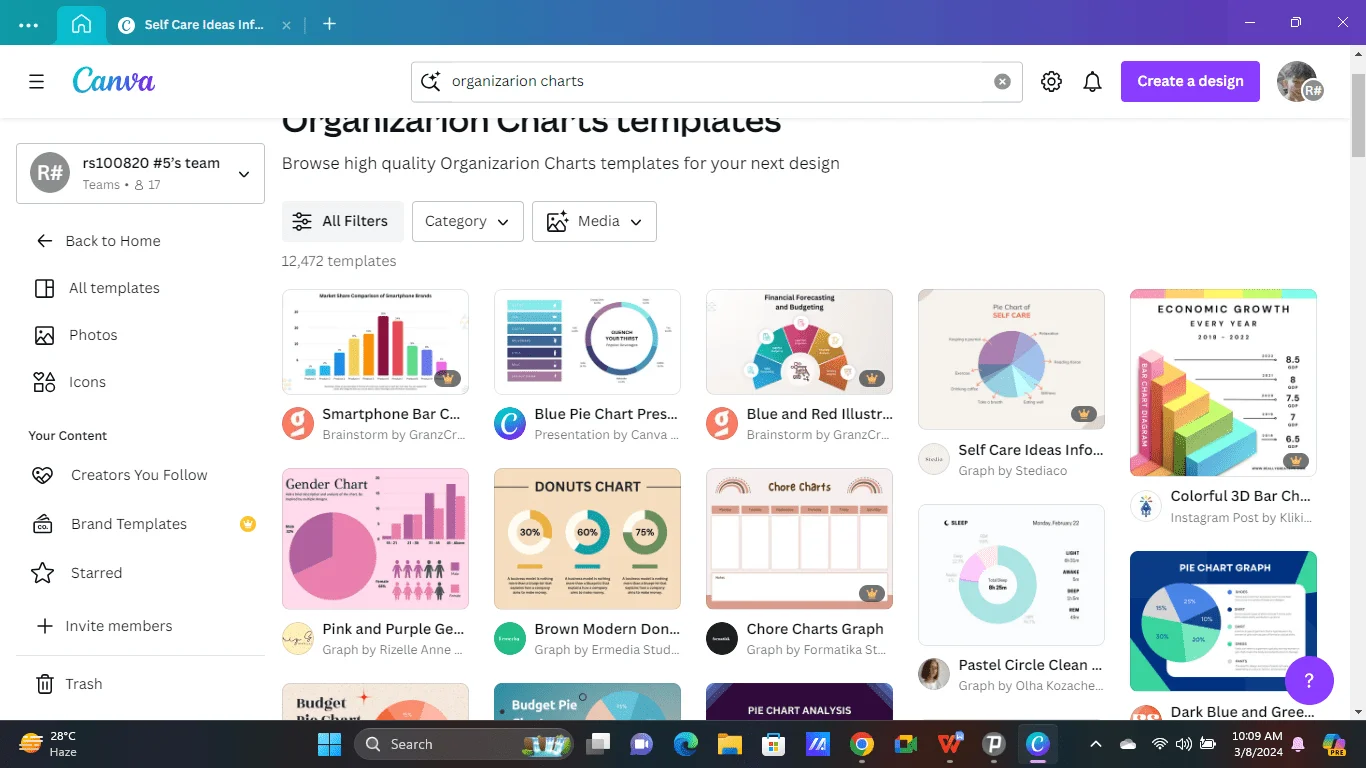
Task: Click the Photos sidebar icon
Action: [x=44, y=335]
